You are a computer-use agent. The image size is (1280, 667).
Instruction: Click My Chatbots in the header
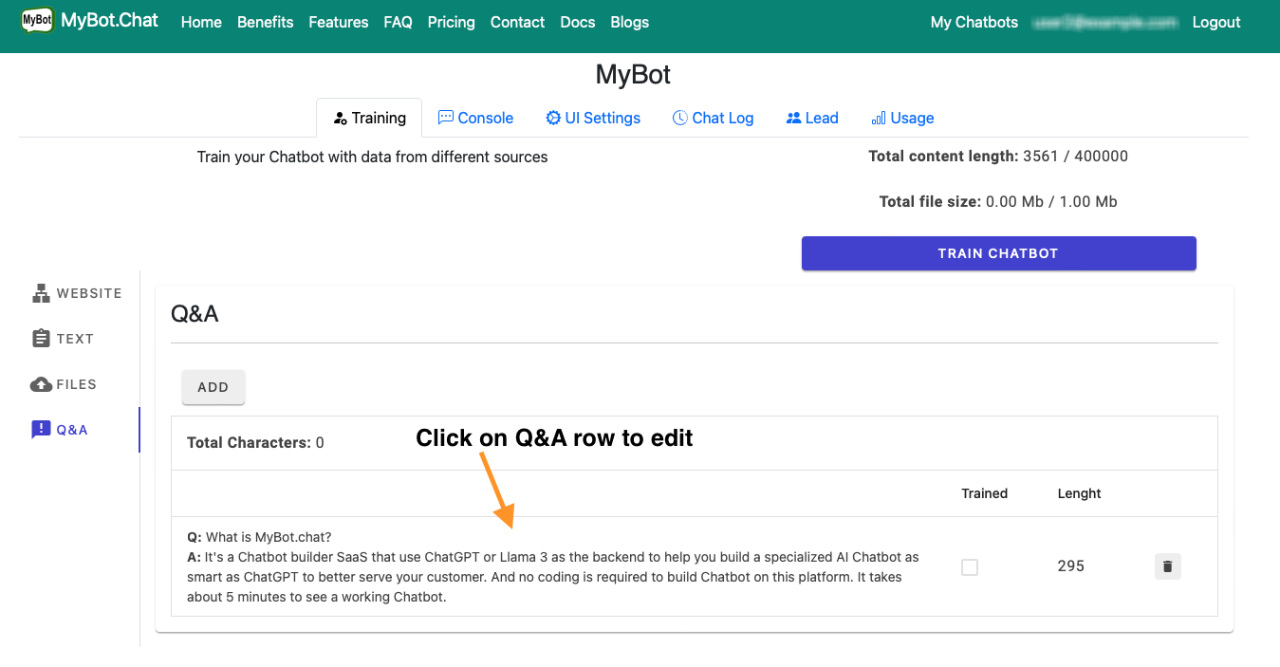(x=973, y=21)
